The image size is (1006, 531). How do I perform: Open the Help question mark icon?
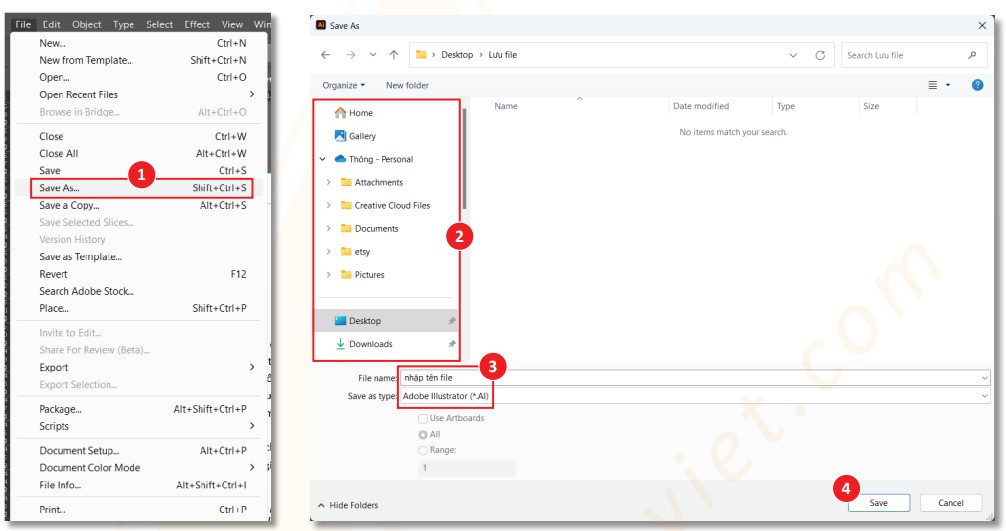coord(977,85)
